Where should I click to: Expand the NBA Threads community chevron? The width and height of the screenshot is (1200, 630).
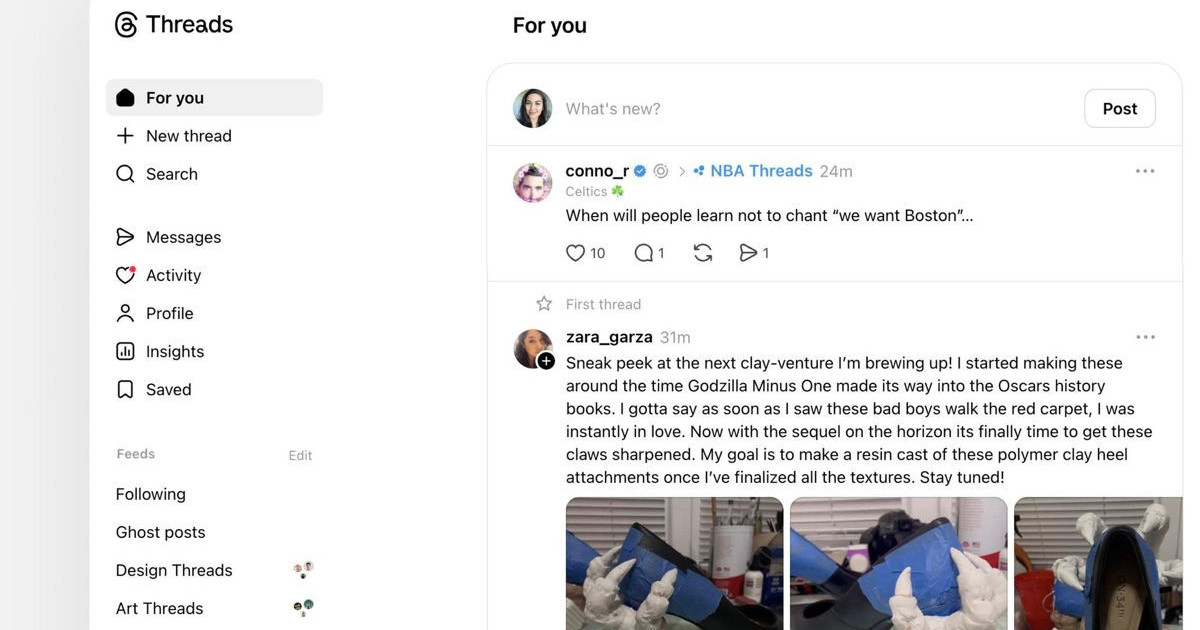pyautogui.click(x=682, y=171)
